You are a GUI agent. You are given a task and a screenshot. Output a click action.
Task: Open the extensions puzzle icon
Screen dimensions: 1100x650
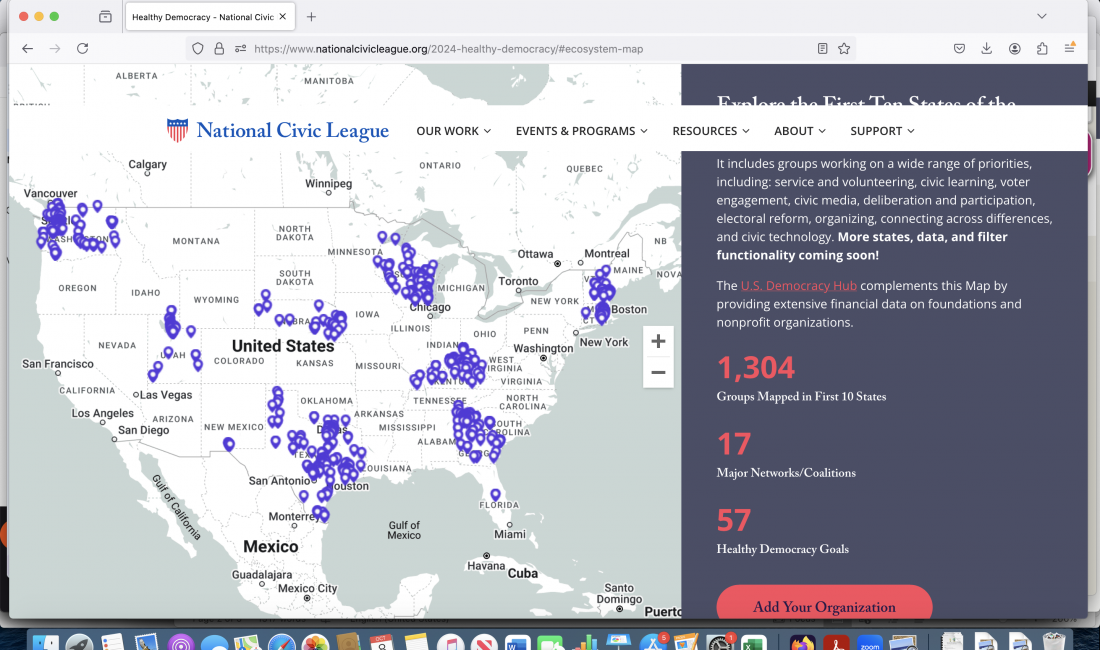pos(1042,48)
